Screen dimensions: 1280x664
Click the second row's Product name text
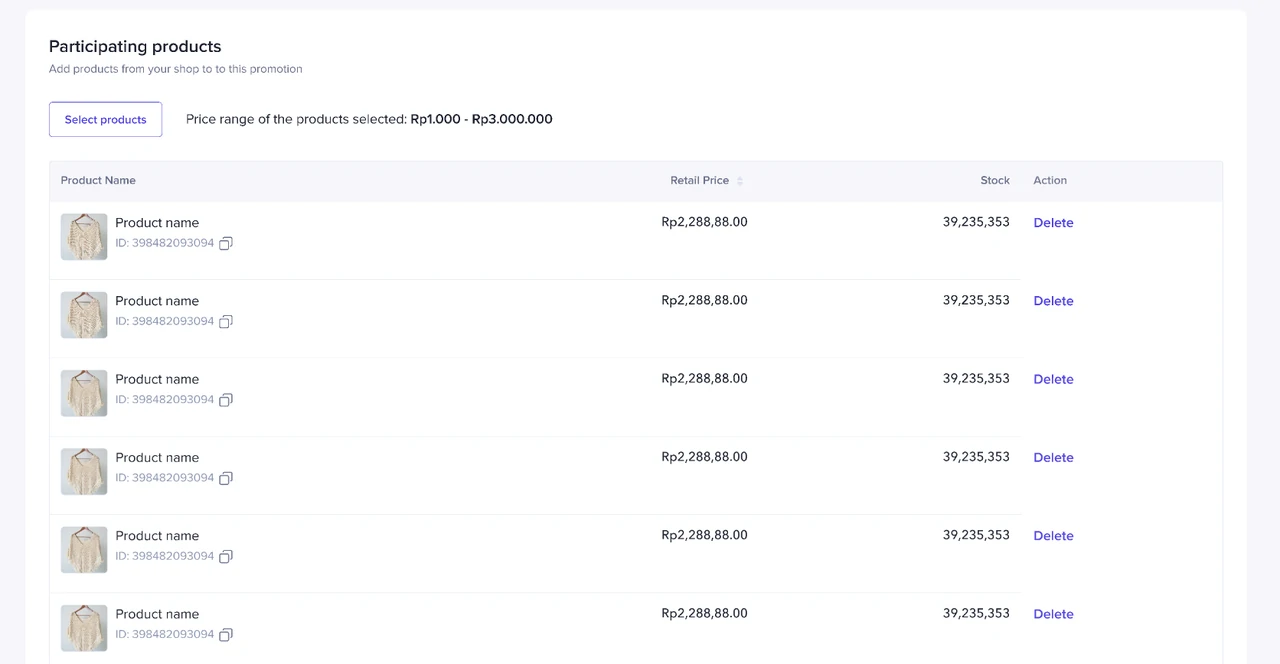pyautogui.click(x=157, y=301)
